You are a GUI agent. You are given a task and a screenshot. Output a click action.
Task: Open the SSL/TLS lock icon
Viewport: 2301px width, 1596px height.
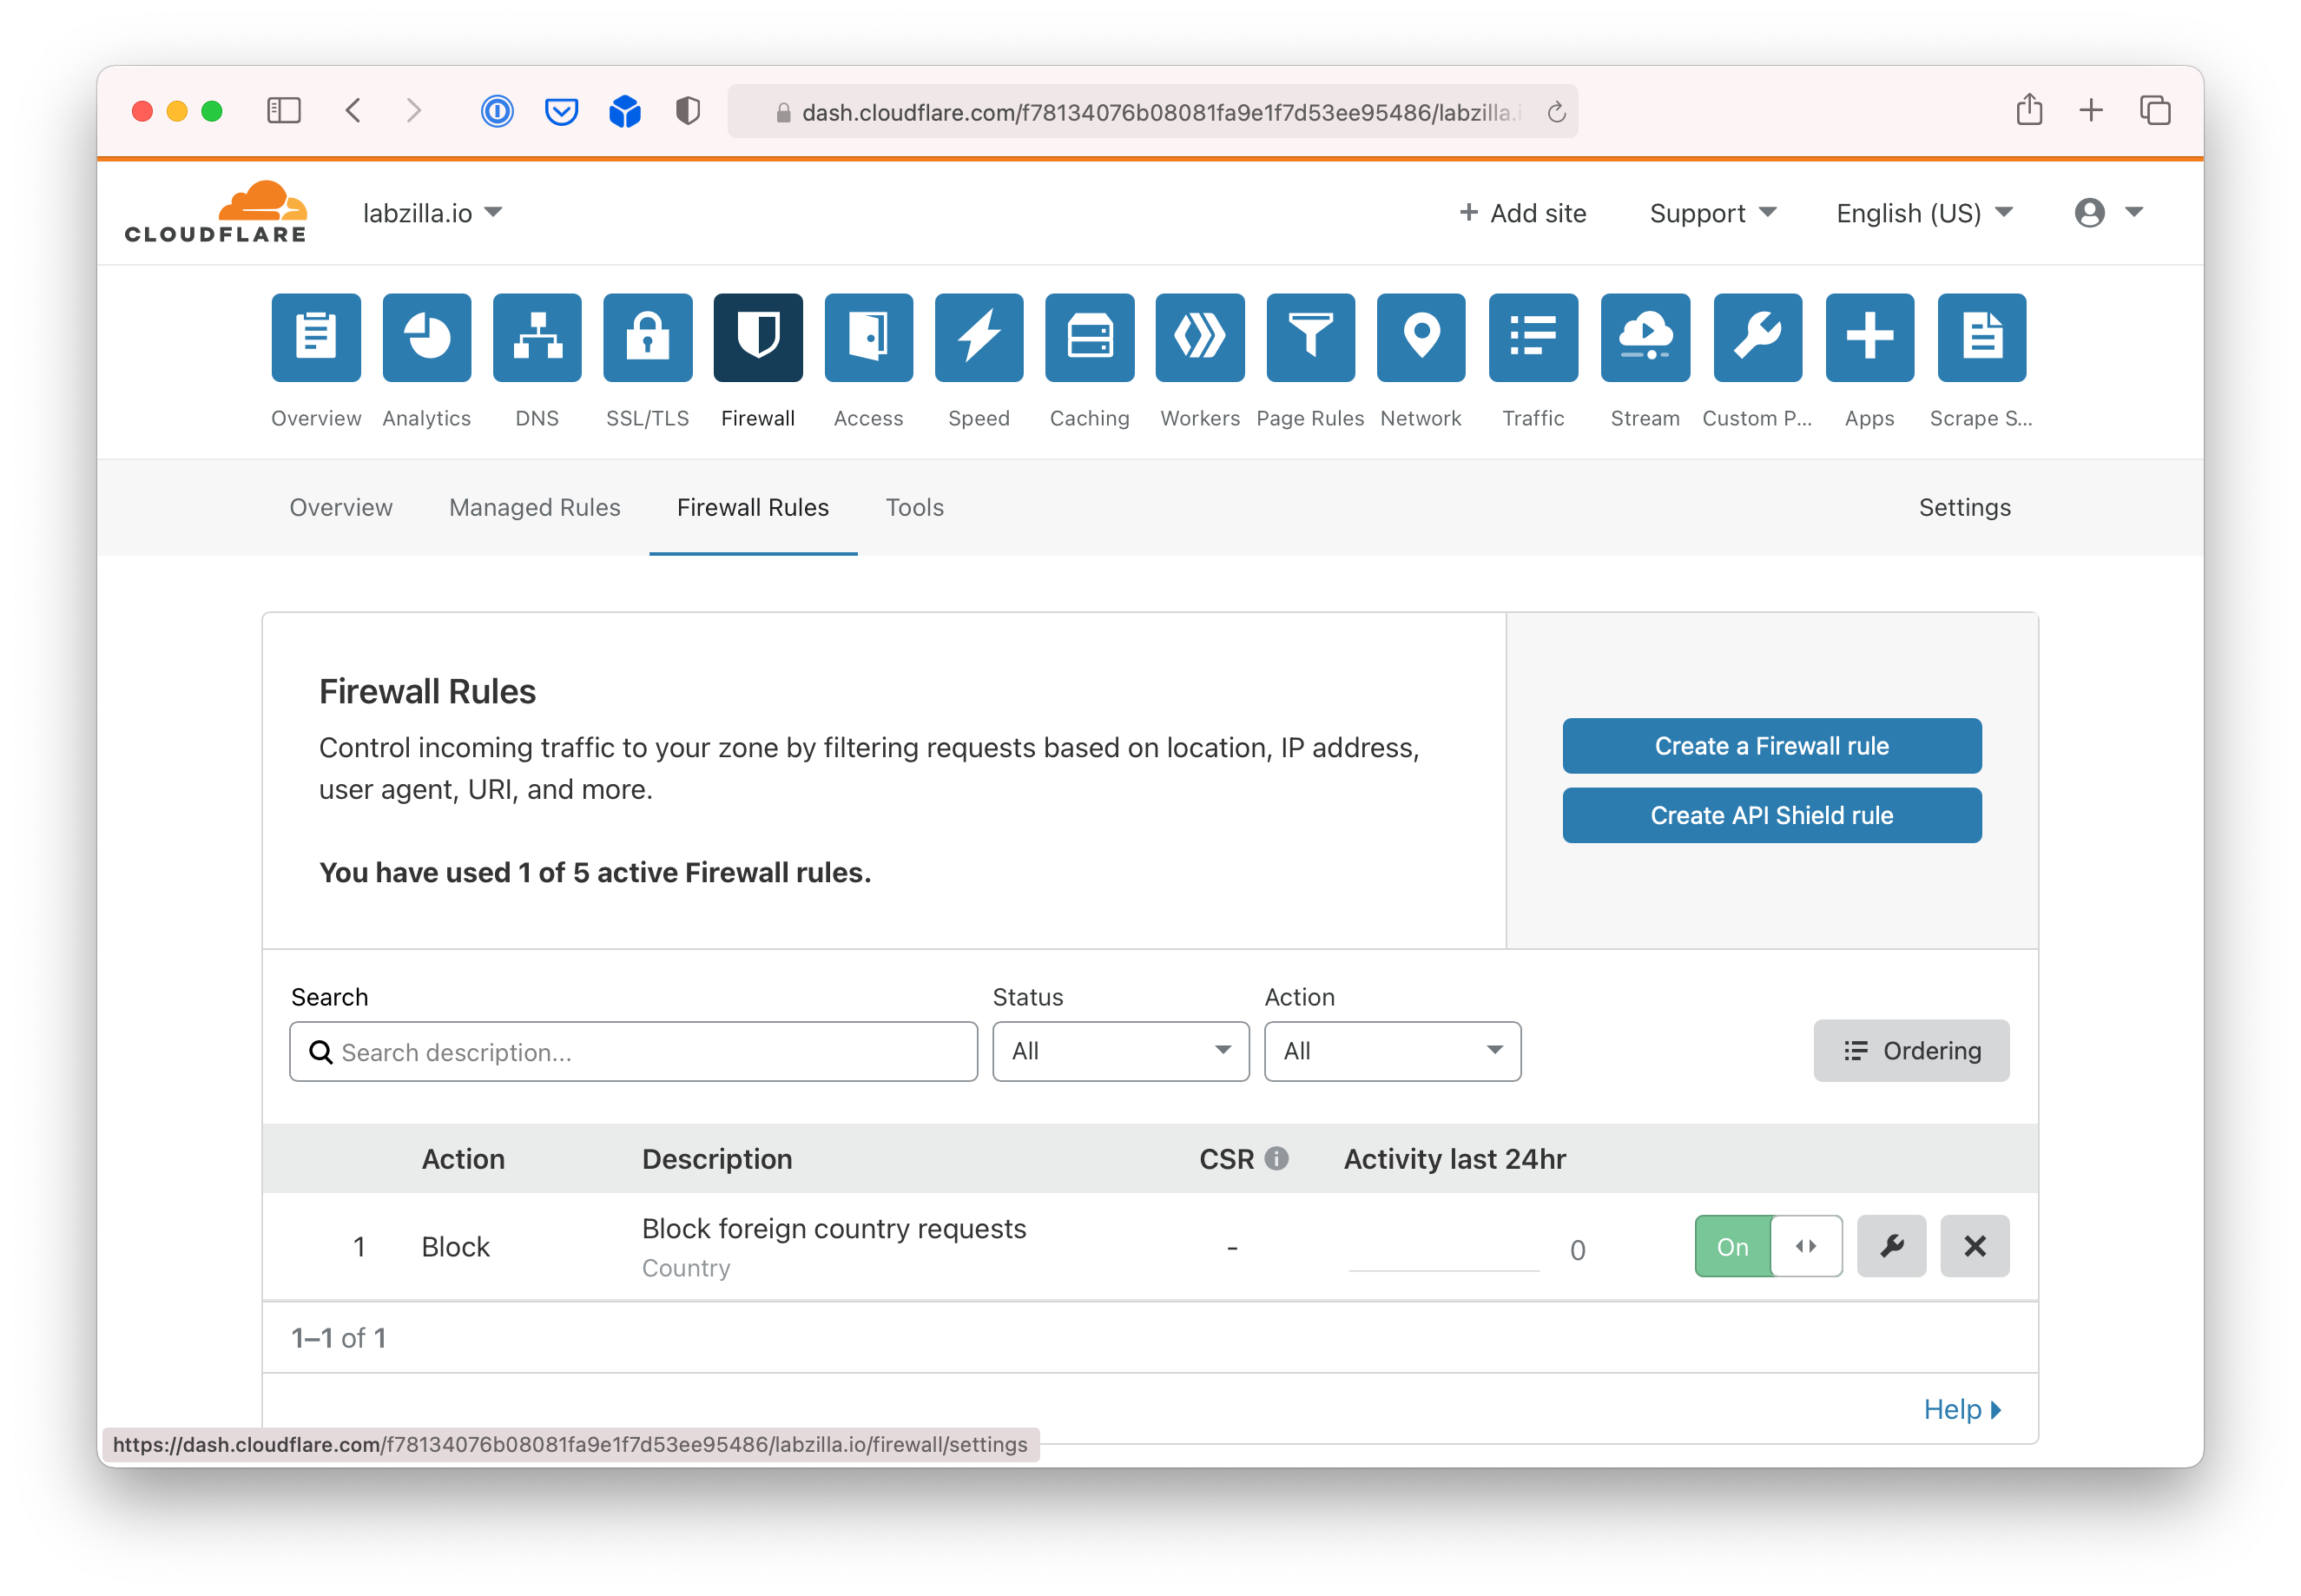(647, 338)
